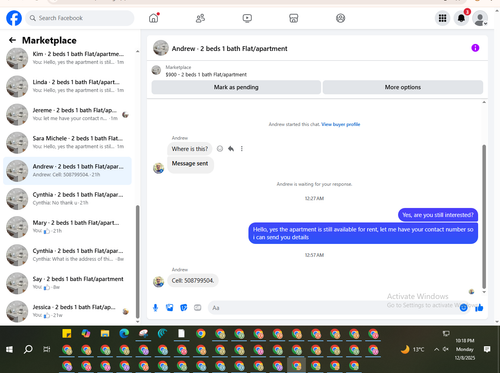Open the emoji picker in message box
The width and height of the screenshot is (500, 373).
click(463, 308)
